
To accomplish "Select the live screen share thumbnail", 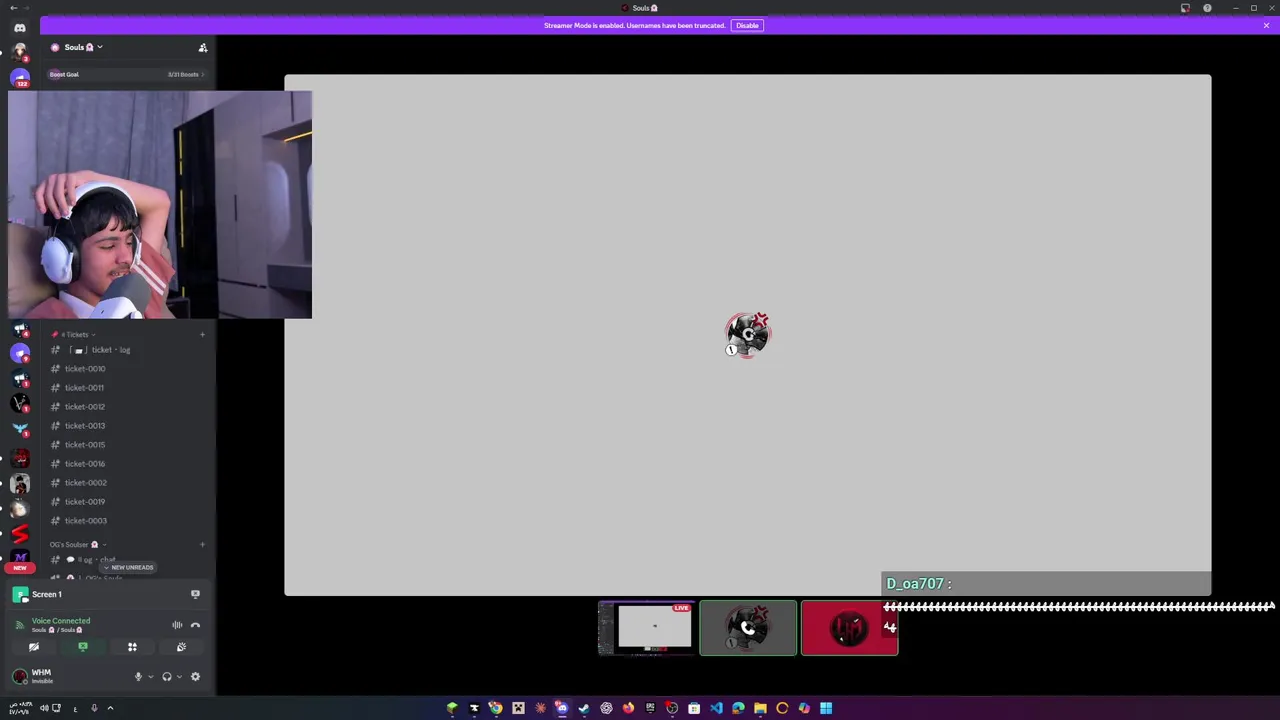I will coord(647,629).
